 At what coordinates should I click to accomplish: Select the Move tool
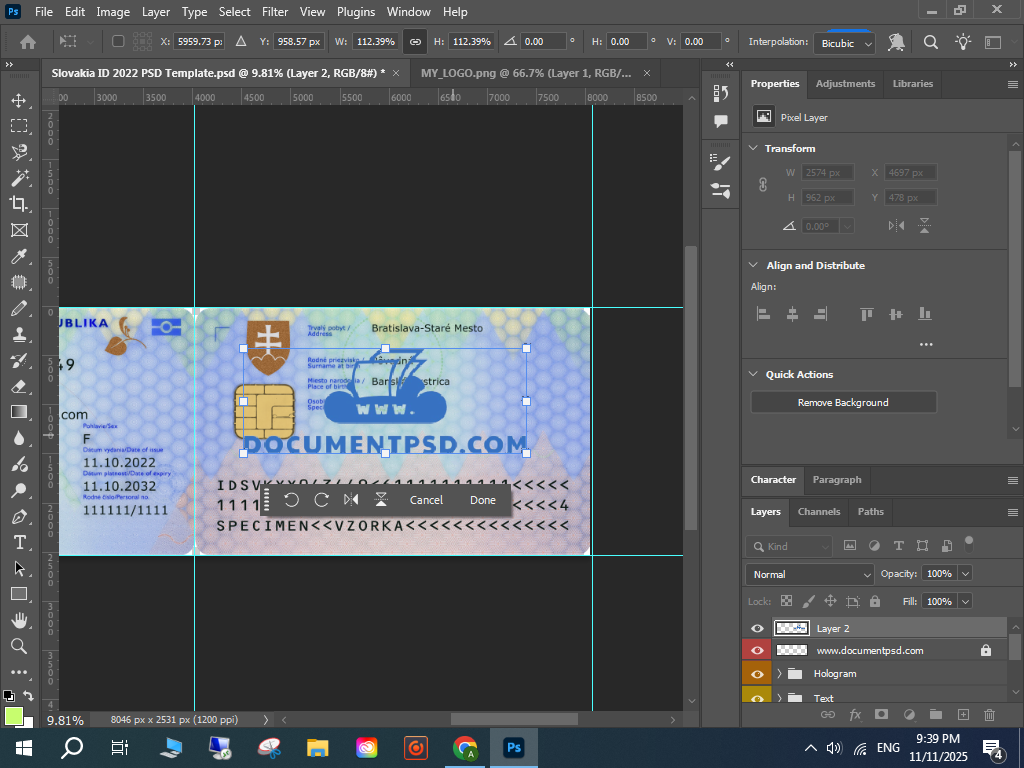click(19, 100)
